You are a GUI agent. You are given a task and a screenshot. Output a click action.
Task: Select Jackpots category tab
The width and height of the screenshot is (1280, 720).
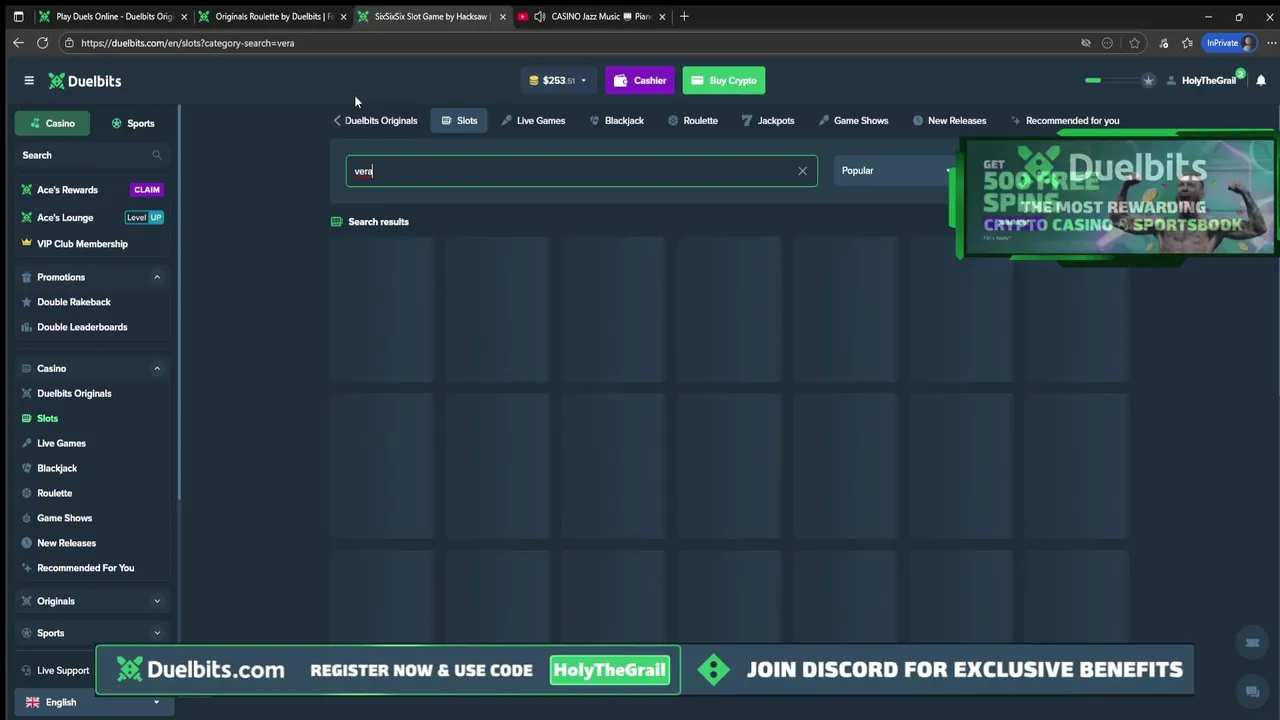coord(768,121)
